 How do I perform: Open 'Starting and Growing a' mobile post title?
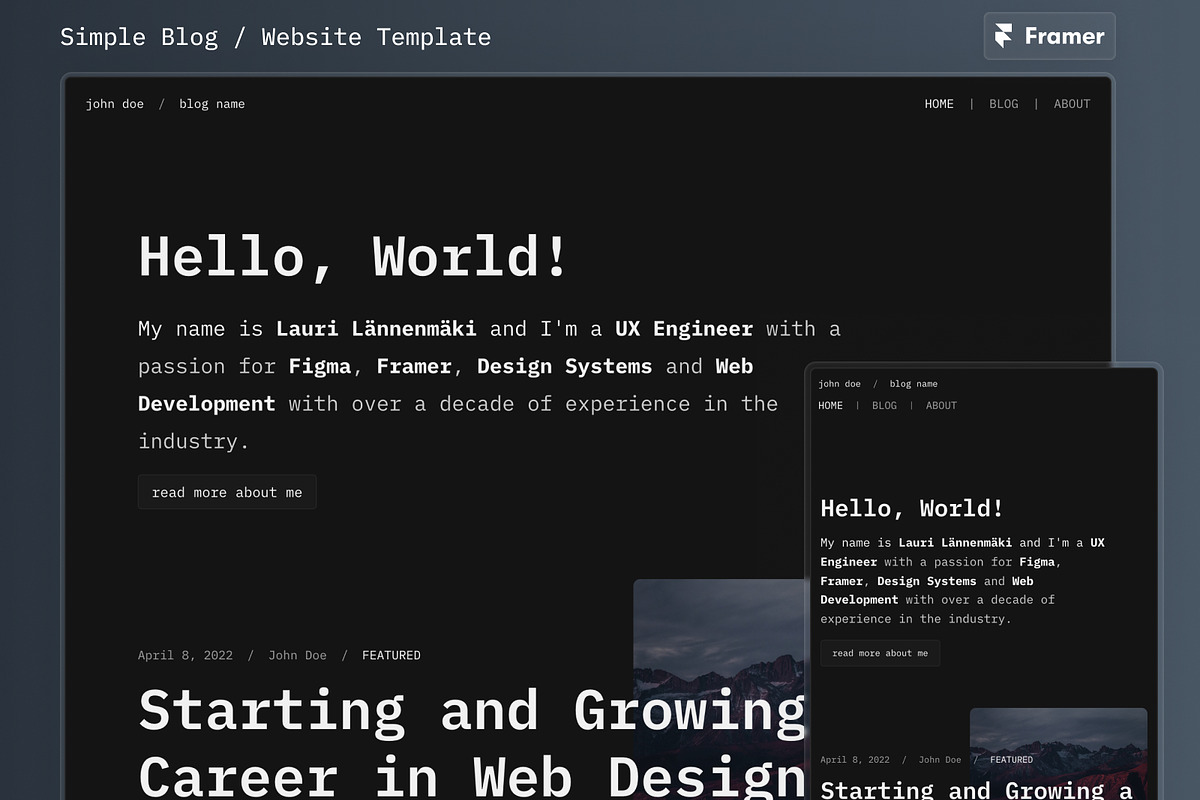tap(976, 790)
